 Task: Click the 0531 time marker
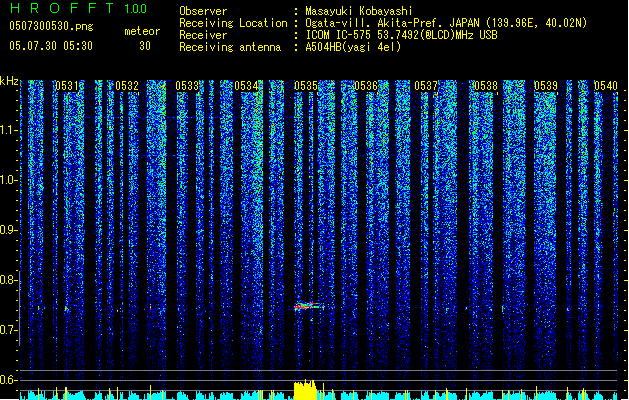tap(67, 86)
